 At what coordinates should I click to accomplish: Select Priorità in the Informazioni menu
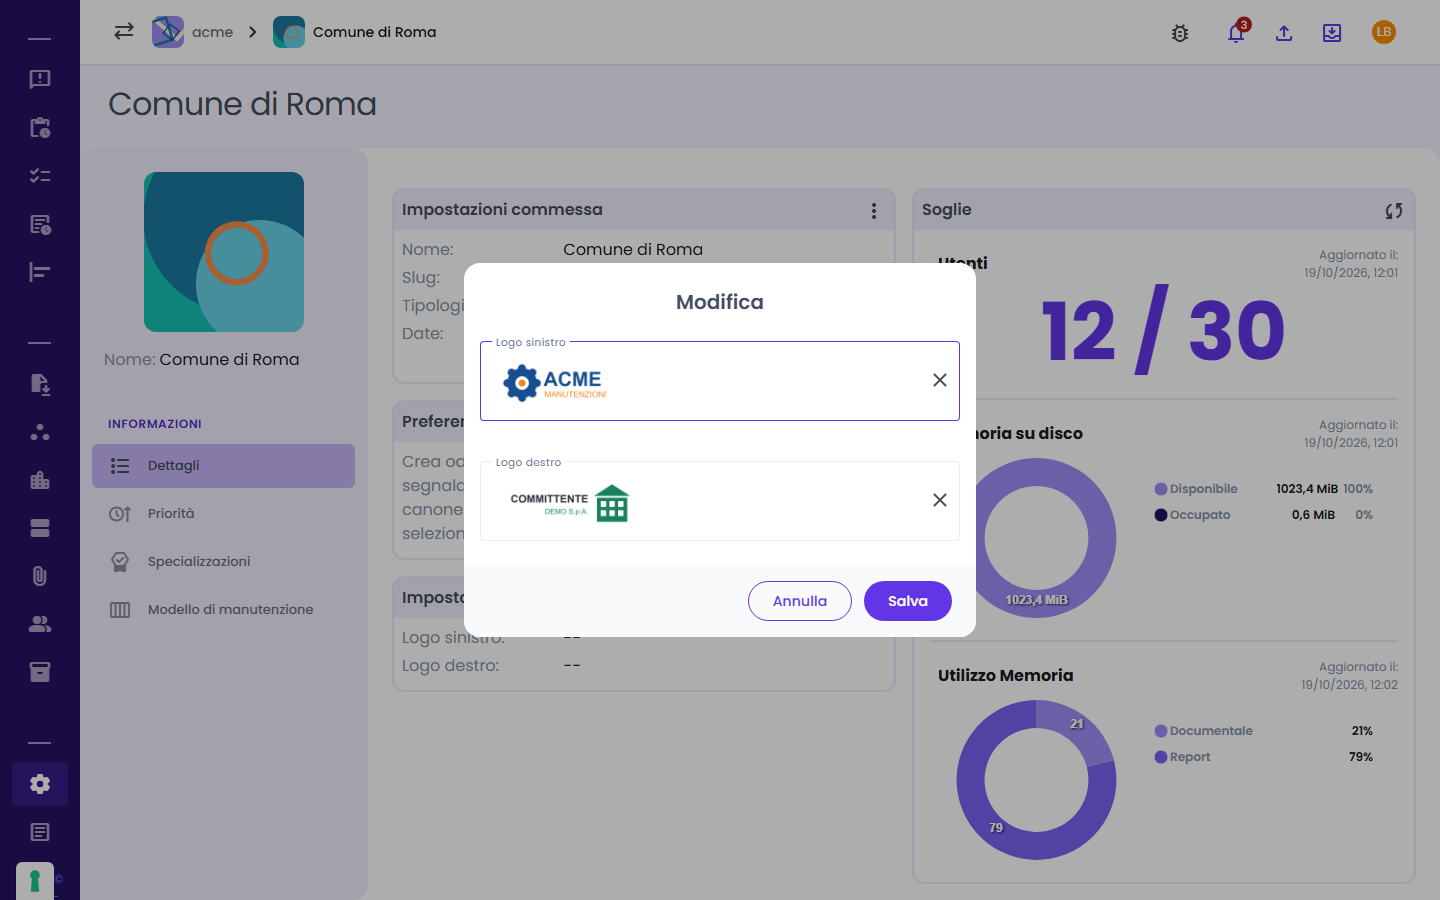point(223,514)
